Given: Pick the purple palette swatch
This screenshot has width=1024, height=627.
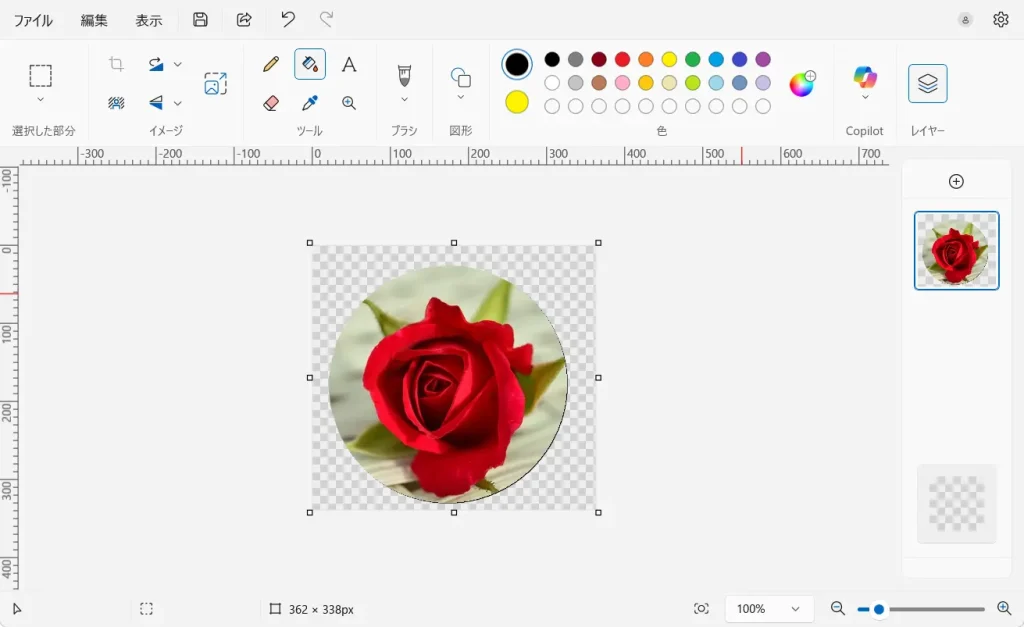Looking at the screenshot, I should 763,59.
